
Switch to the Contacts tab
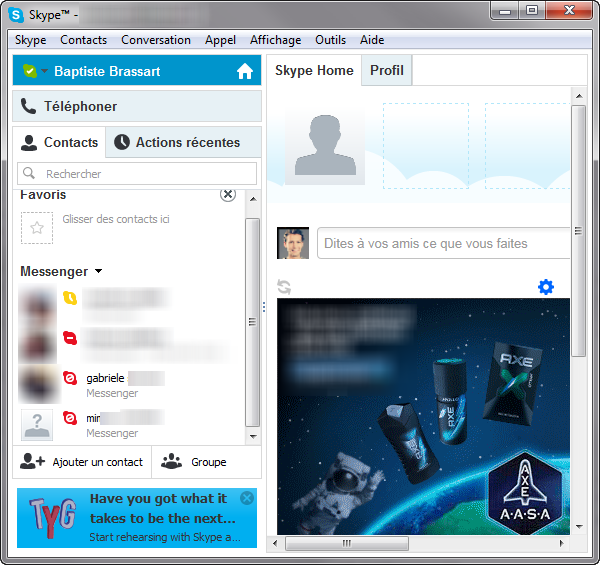coord(59,142)
